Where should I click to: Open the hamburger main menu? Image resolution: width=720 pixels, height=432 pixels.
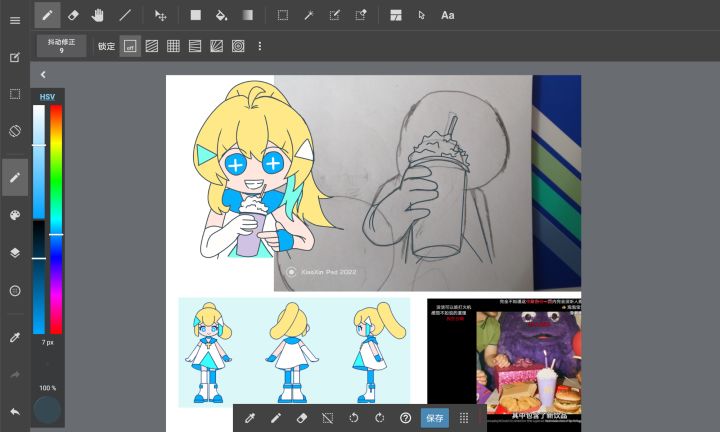click(x=15, y=21)
